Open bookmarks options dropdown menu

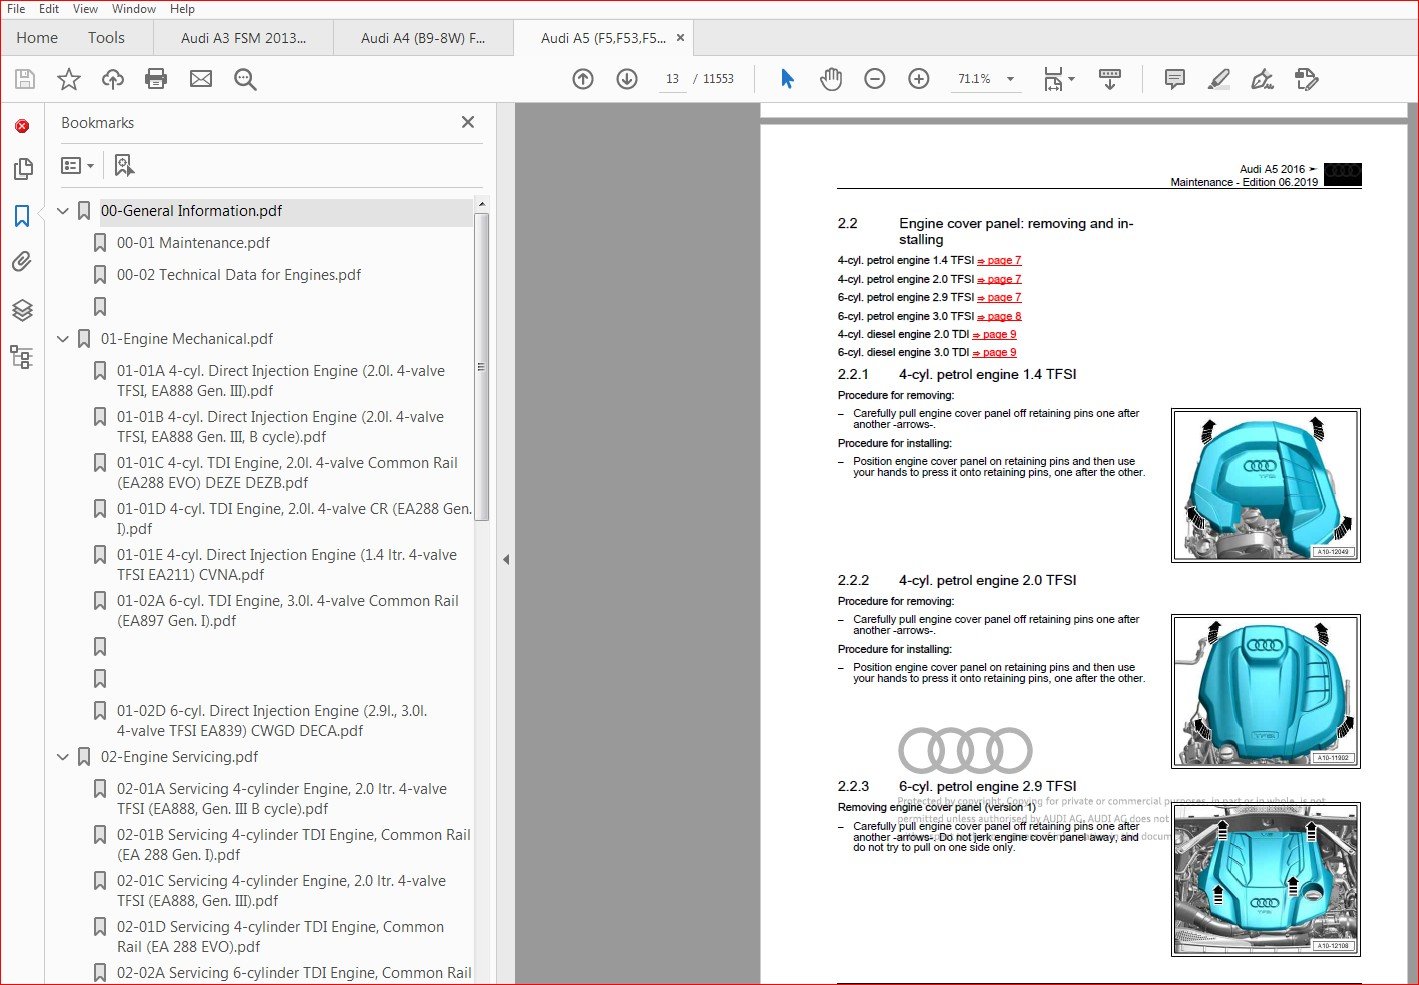pos(78,165)
